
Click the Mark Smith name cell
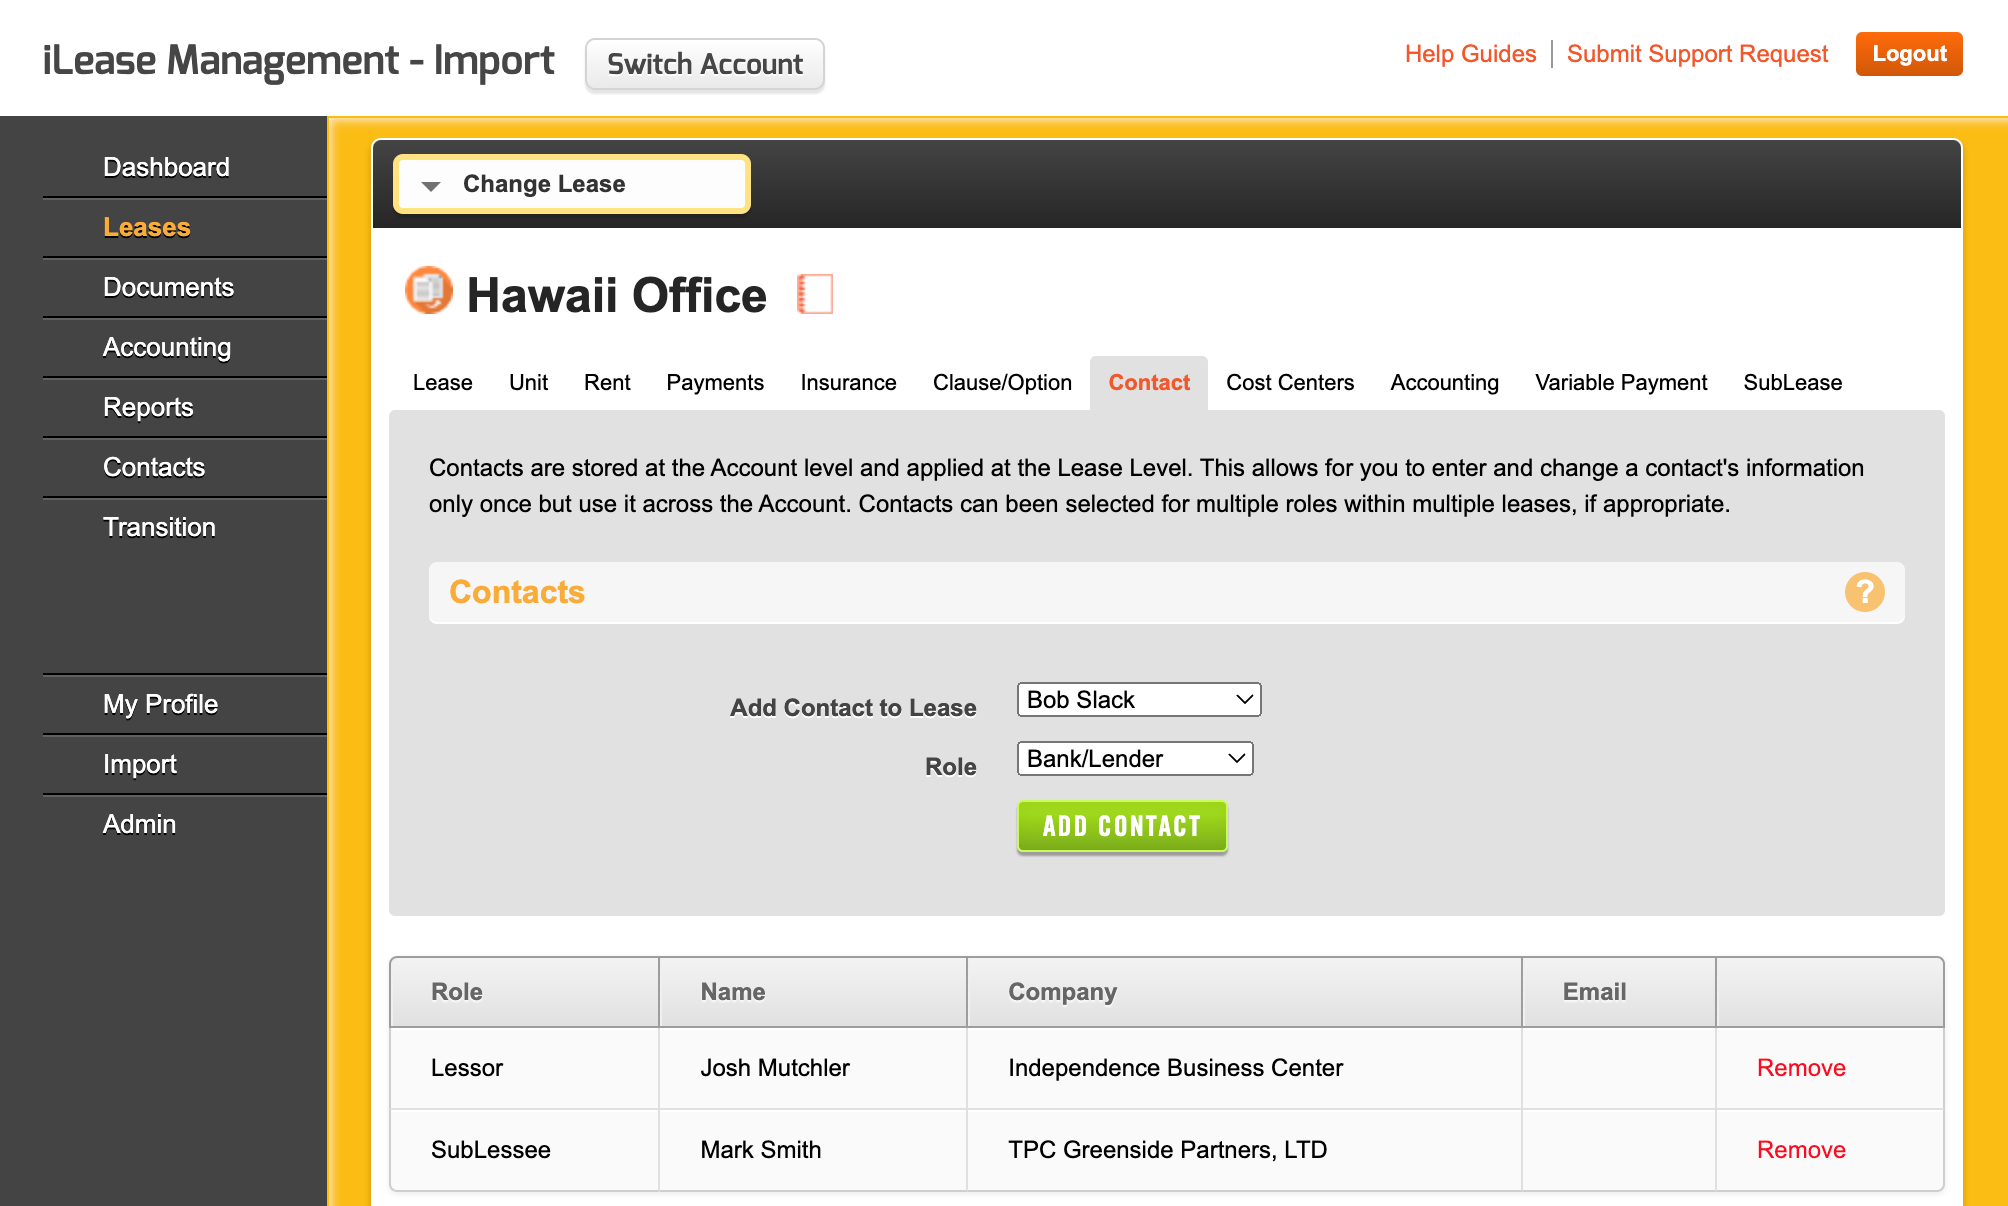(x=813, y=1150)
